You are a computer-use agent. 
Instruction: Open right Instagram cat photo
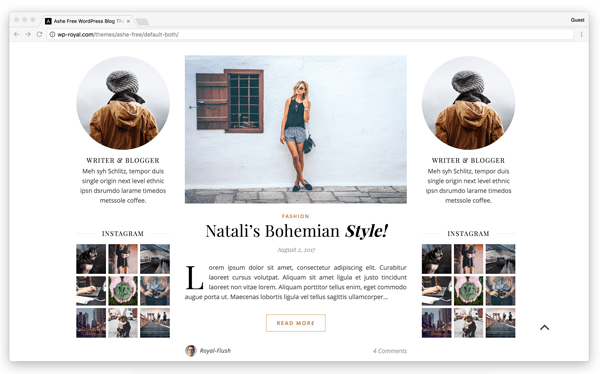click(x=437, y=259)
